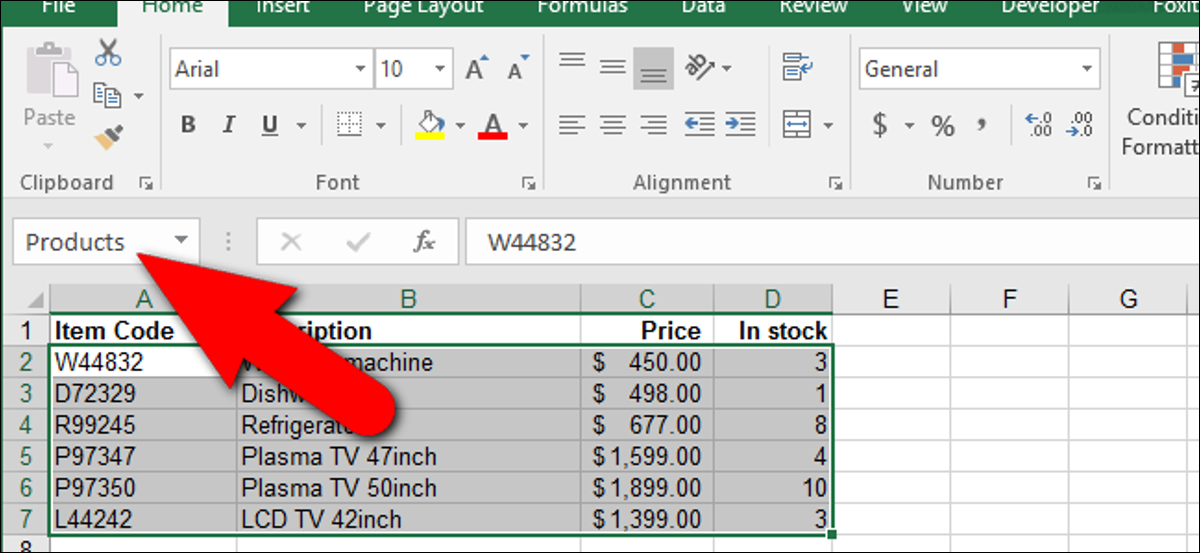Screen dimensions: 1200x553
Task: Click the Insert Function fx icon
Action: 423,242
